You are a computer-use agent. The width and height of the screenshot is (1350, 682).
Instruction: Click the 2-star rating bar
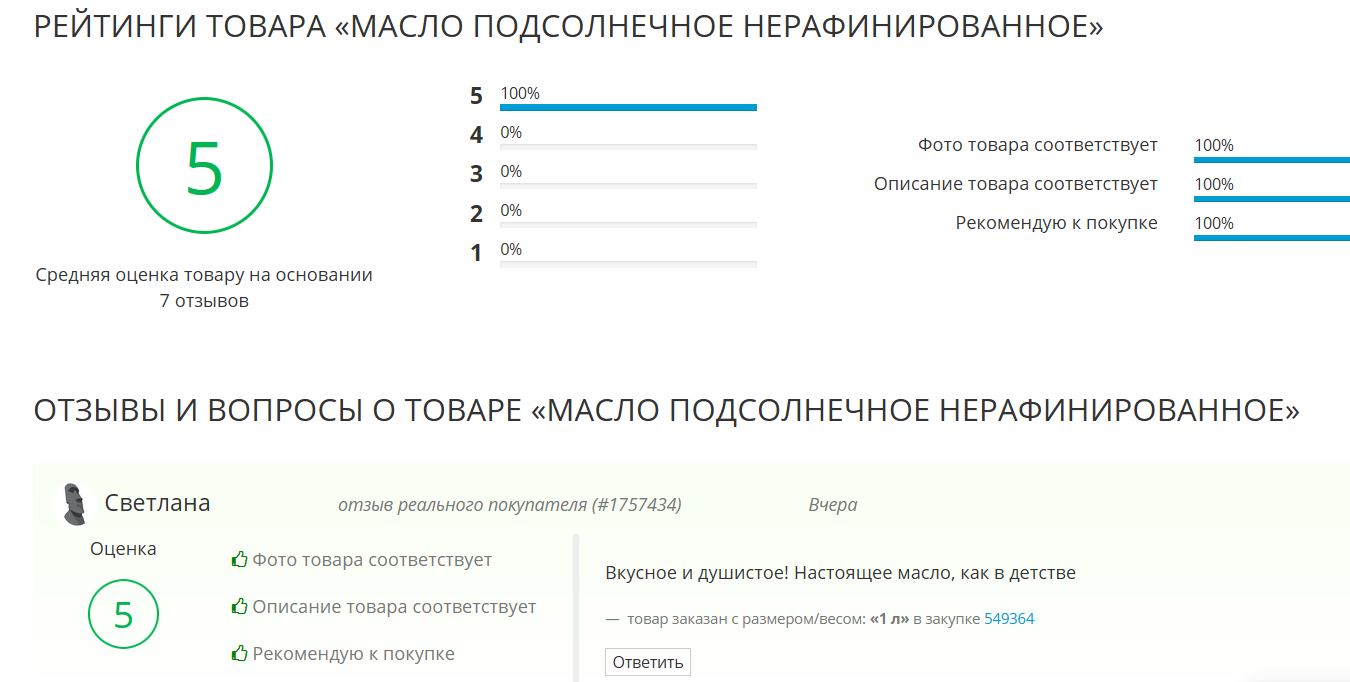(628, 224)
